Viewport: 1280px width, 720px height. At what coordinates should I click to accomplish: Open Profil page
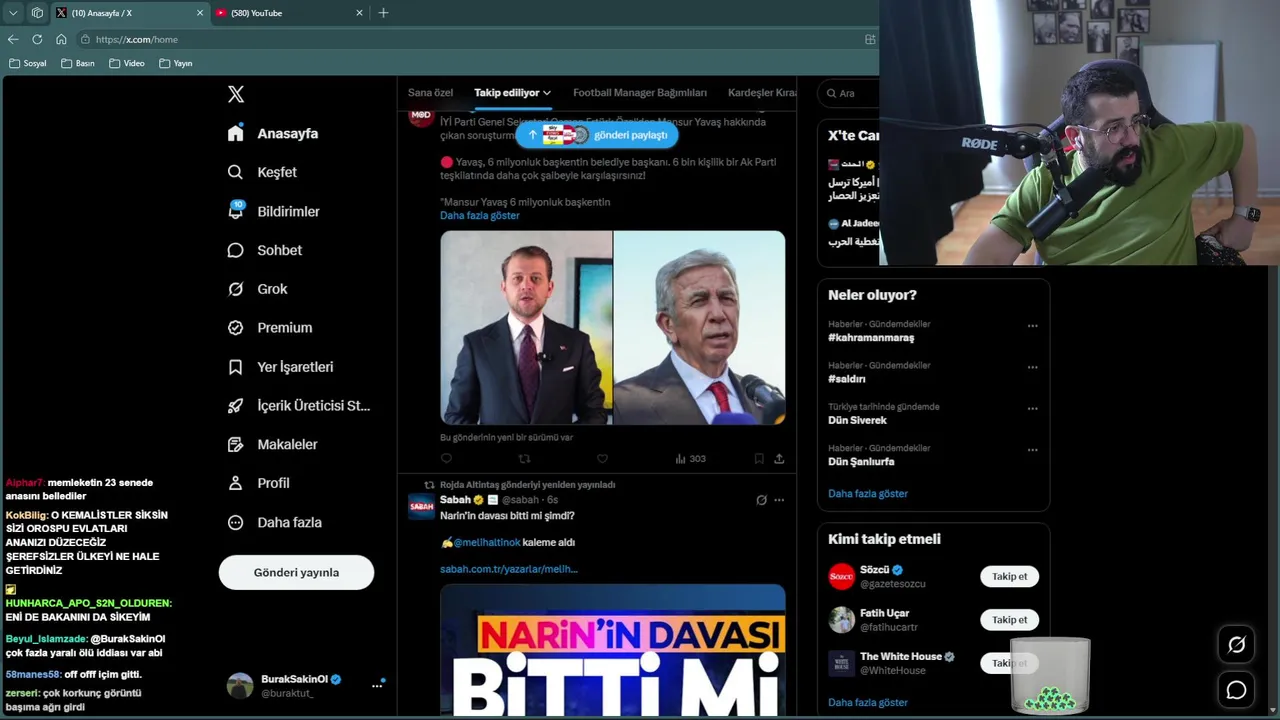(258, 483)
